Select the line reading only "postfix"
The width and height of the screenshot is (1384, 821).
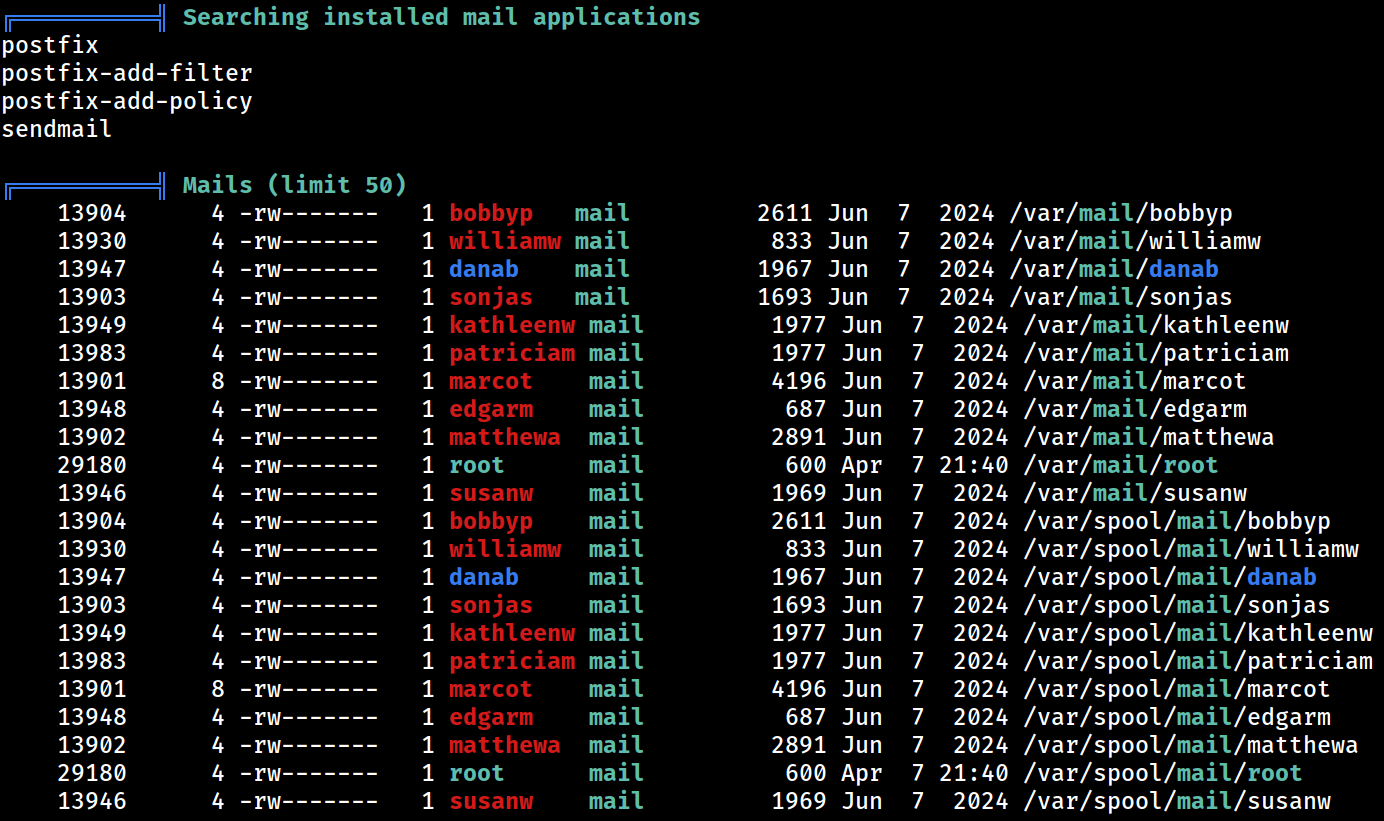50,45
